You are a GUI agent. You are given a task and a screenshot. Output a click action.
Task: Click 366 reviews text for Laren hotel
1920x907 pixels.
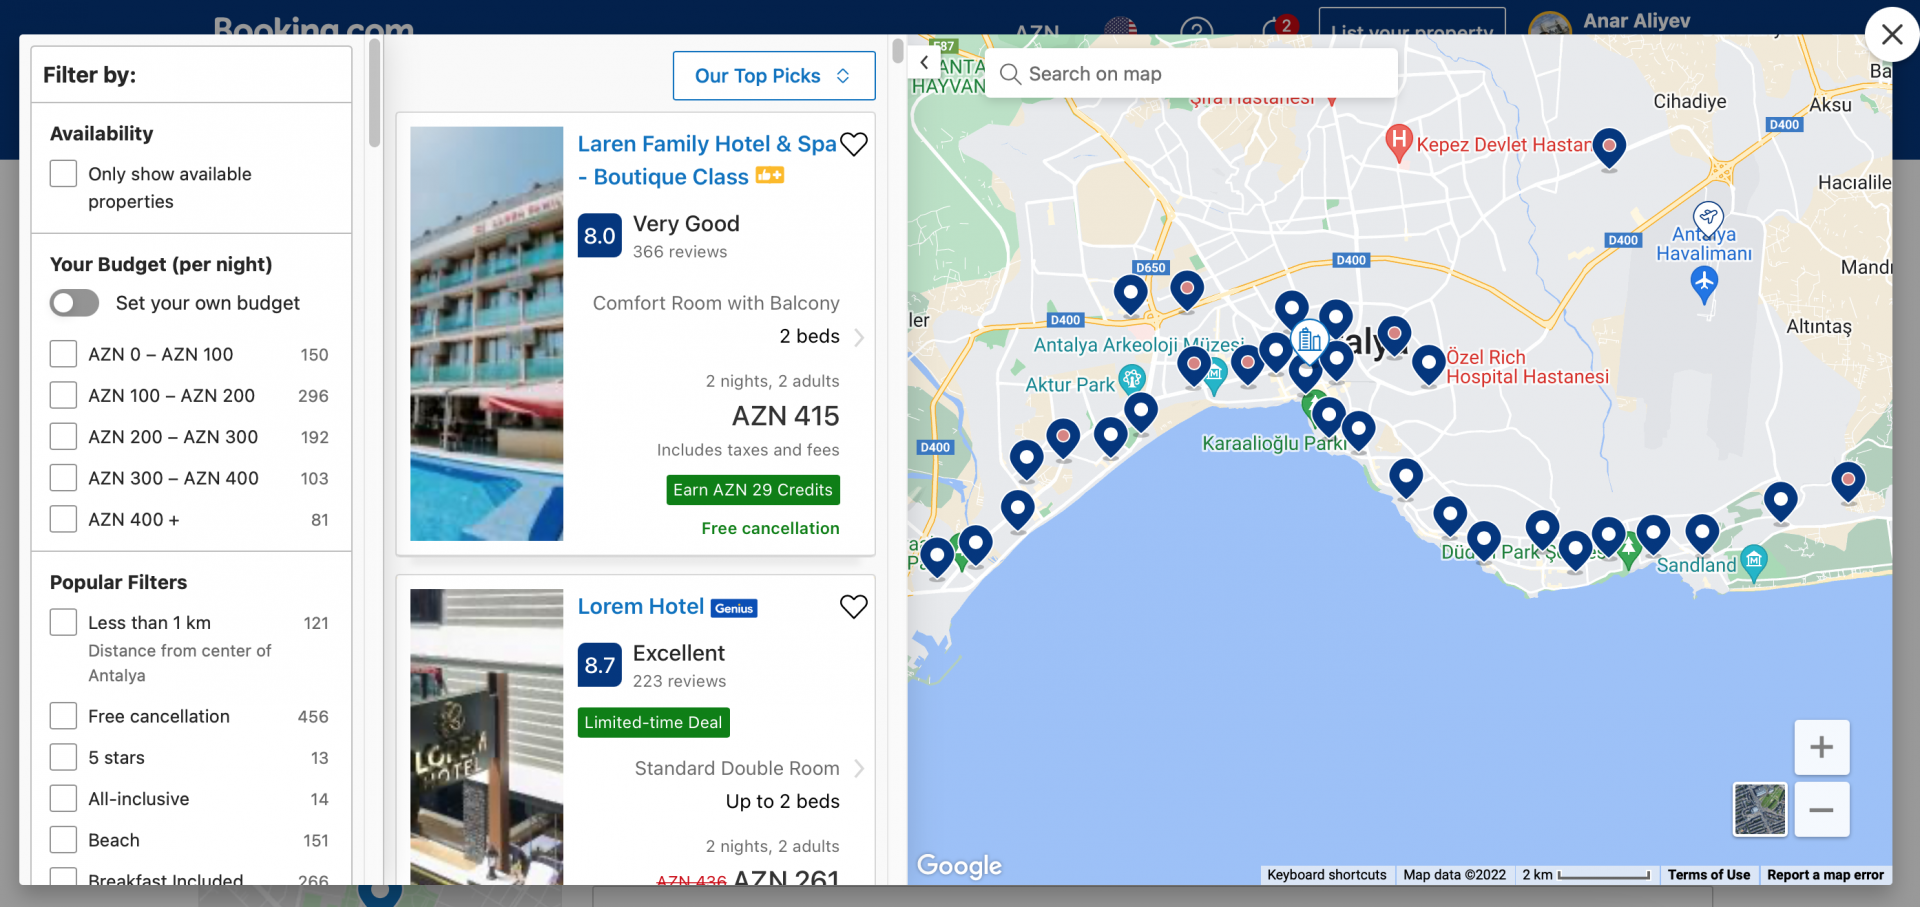tap(680, 252)
